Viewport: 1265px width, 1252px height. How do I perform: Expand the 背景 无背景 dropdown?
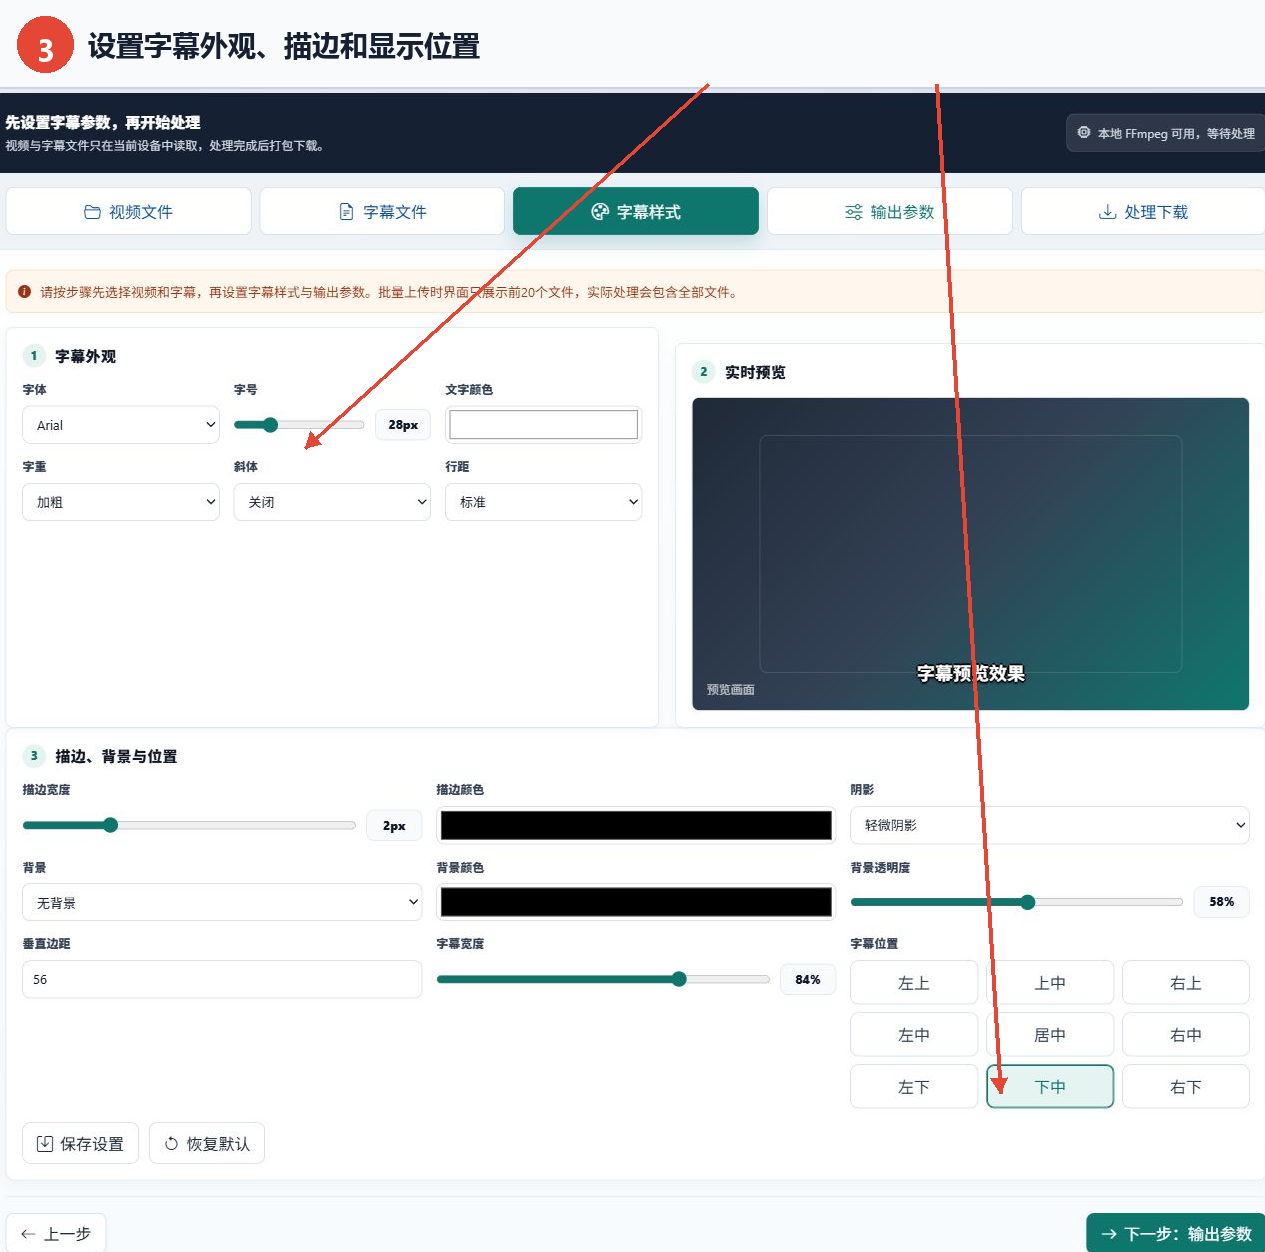click(x=222, y=902)
